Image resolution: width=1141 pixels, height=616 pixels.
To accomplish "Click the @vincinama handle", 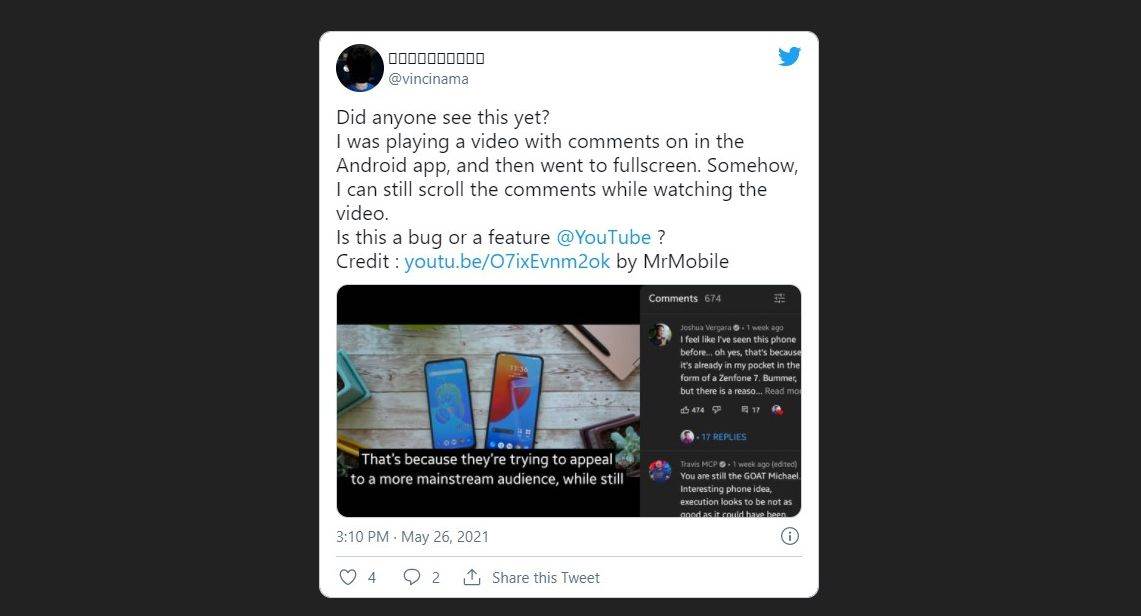I will click(x=428, y=79).
